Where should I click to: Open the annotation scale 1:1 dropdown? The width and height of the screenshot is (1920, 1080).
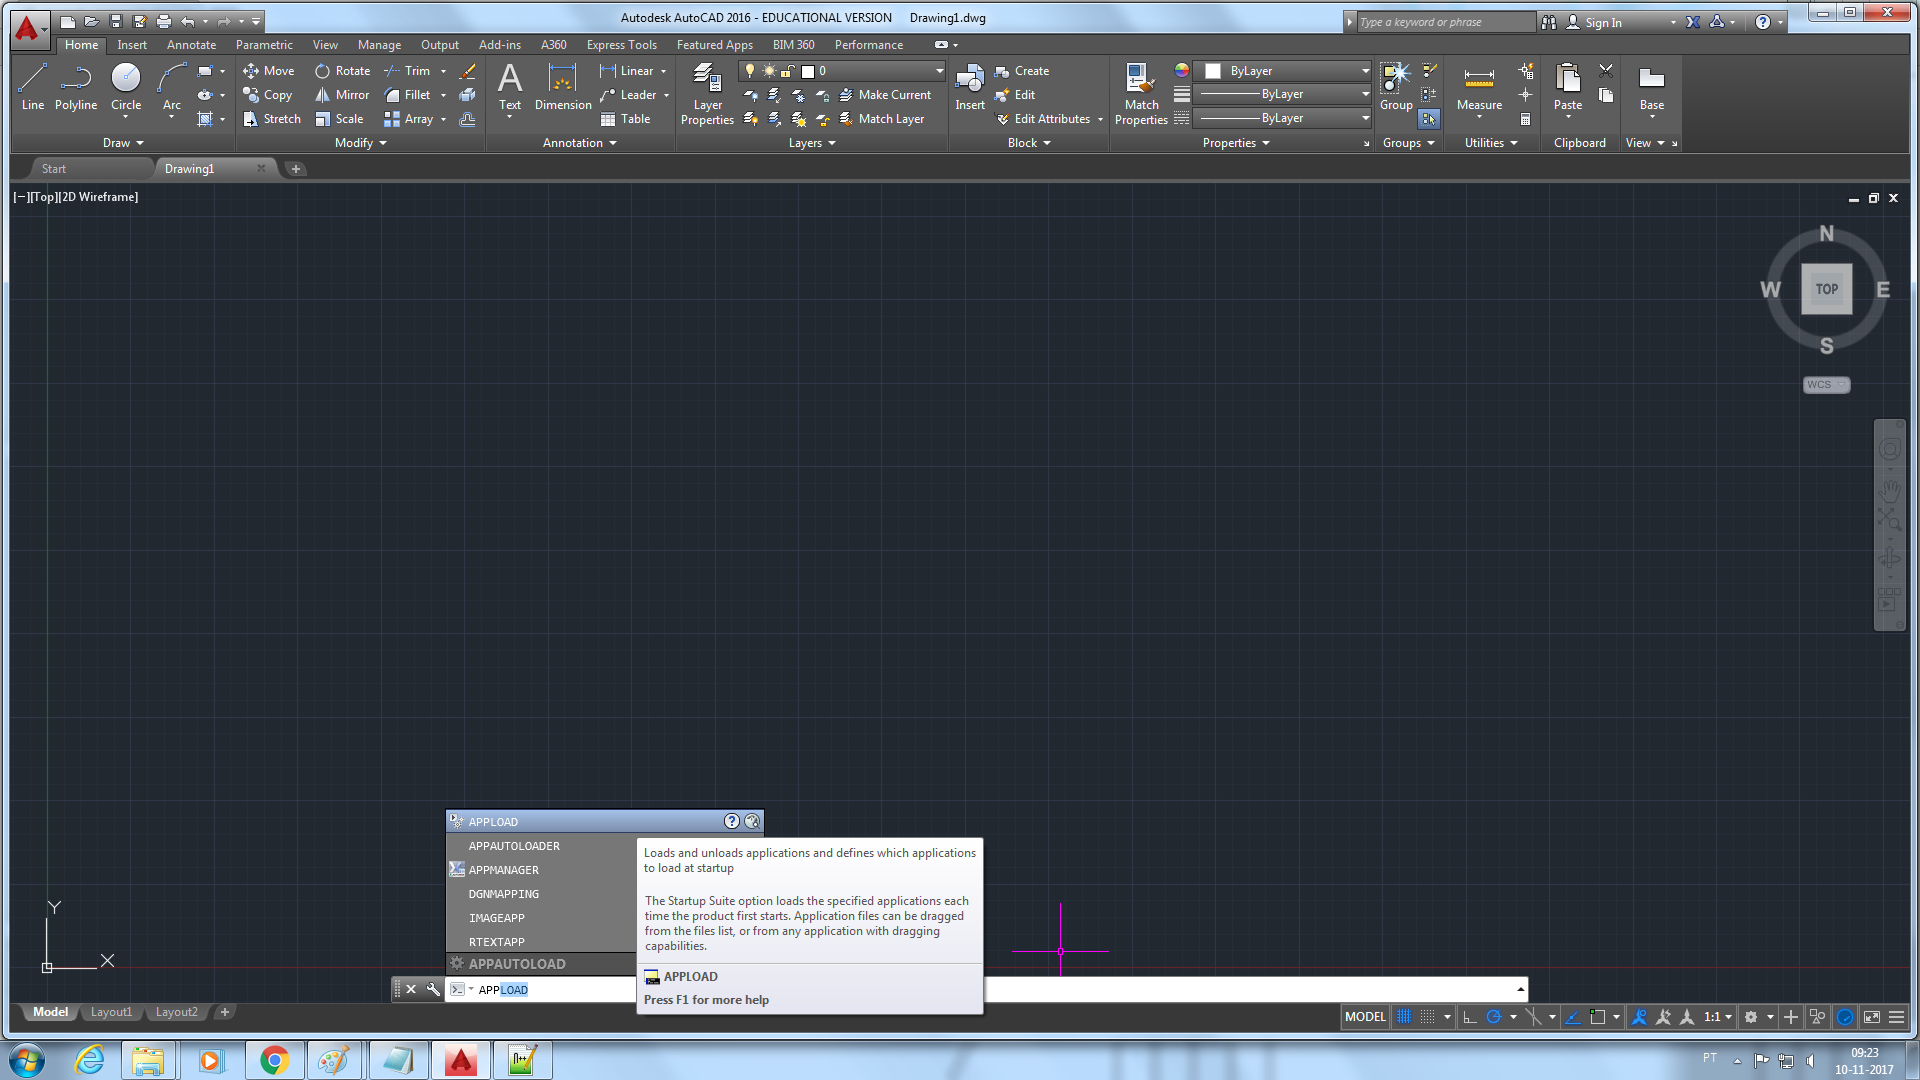1718,1017
